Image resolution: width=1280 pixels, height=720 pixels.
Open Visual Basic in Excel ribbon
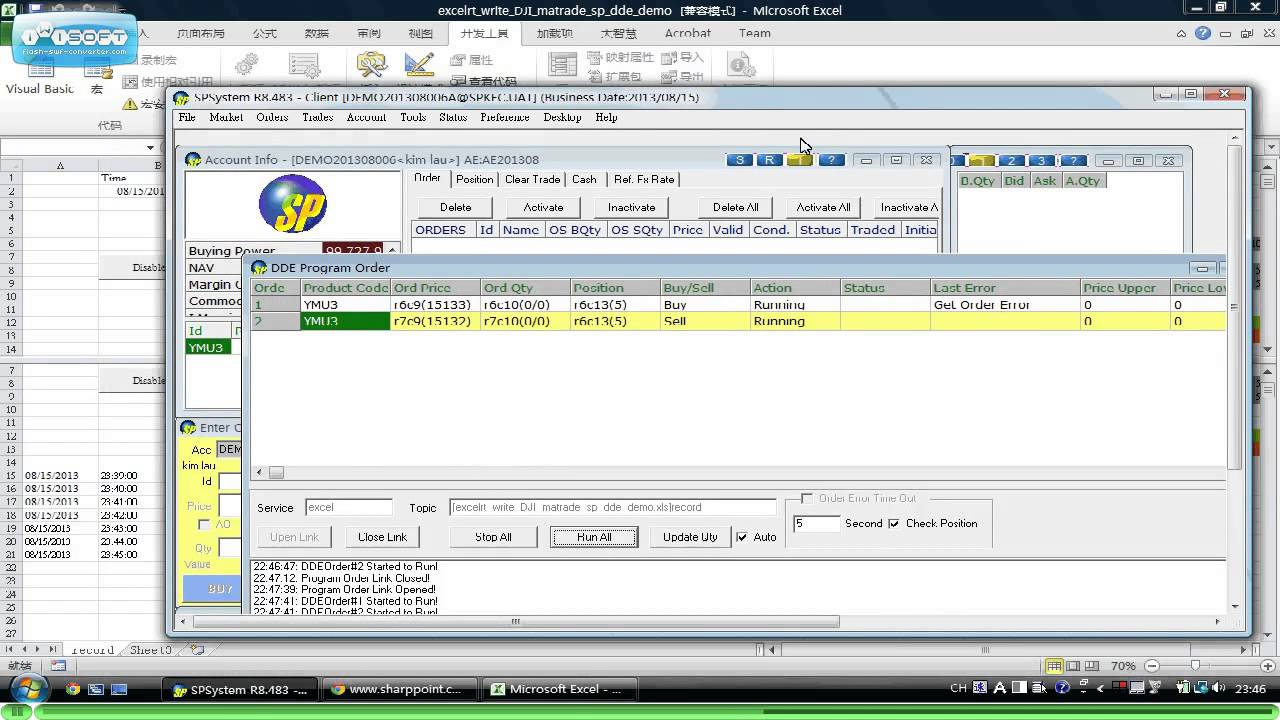(x=40, y=78)
